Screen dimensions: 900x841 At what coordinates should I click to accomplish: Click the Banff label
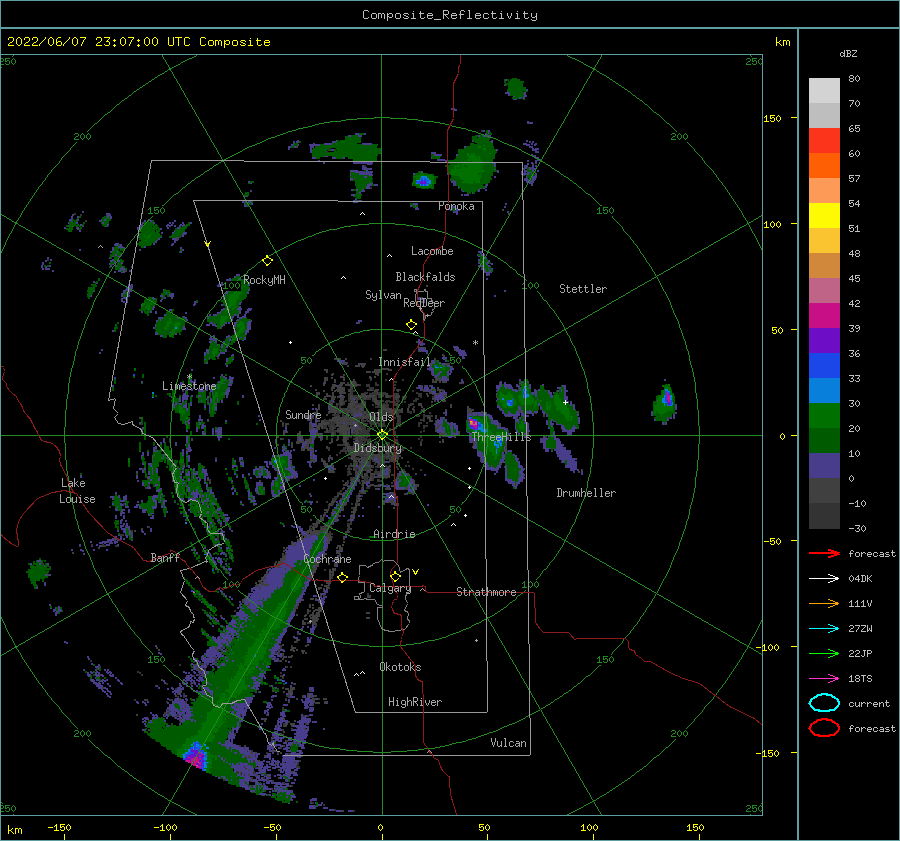[x=165, y=557]
